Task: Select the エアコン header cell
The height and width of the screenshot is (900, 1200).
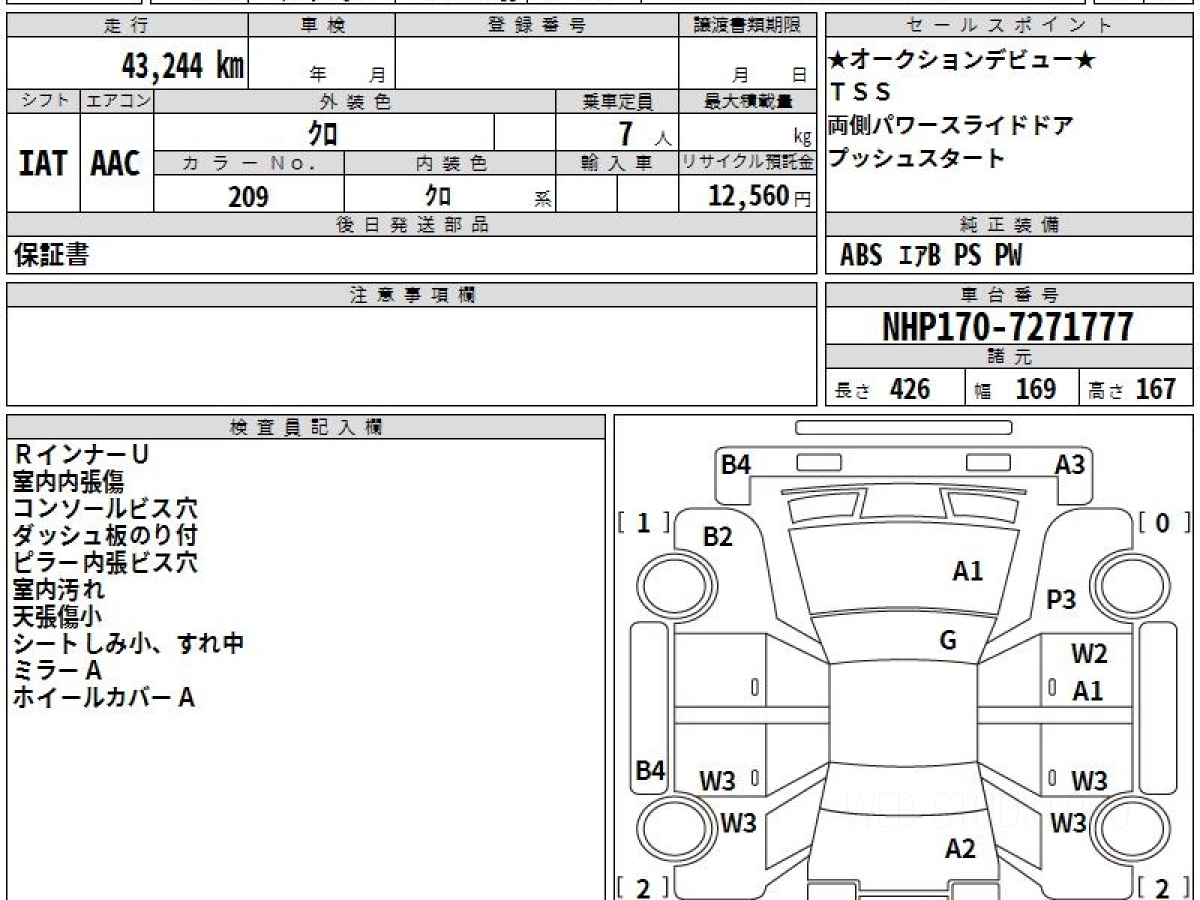Action: [117, 101]
